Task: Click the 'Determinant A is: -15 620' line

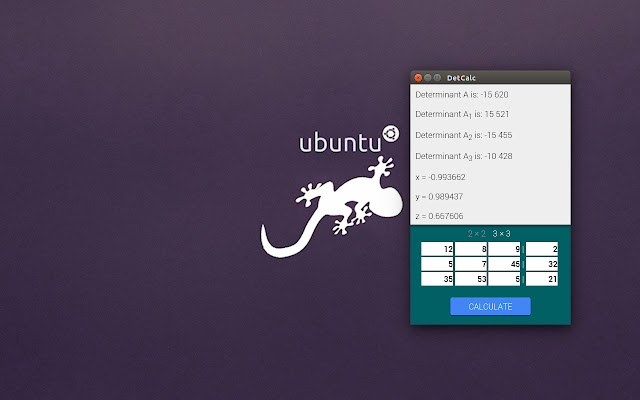Action: point(462,95)
